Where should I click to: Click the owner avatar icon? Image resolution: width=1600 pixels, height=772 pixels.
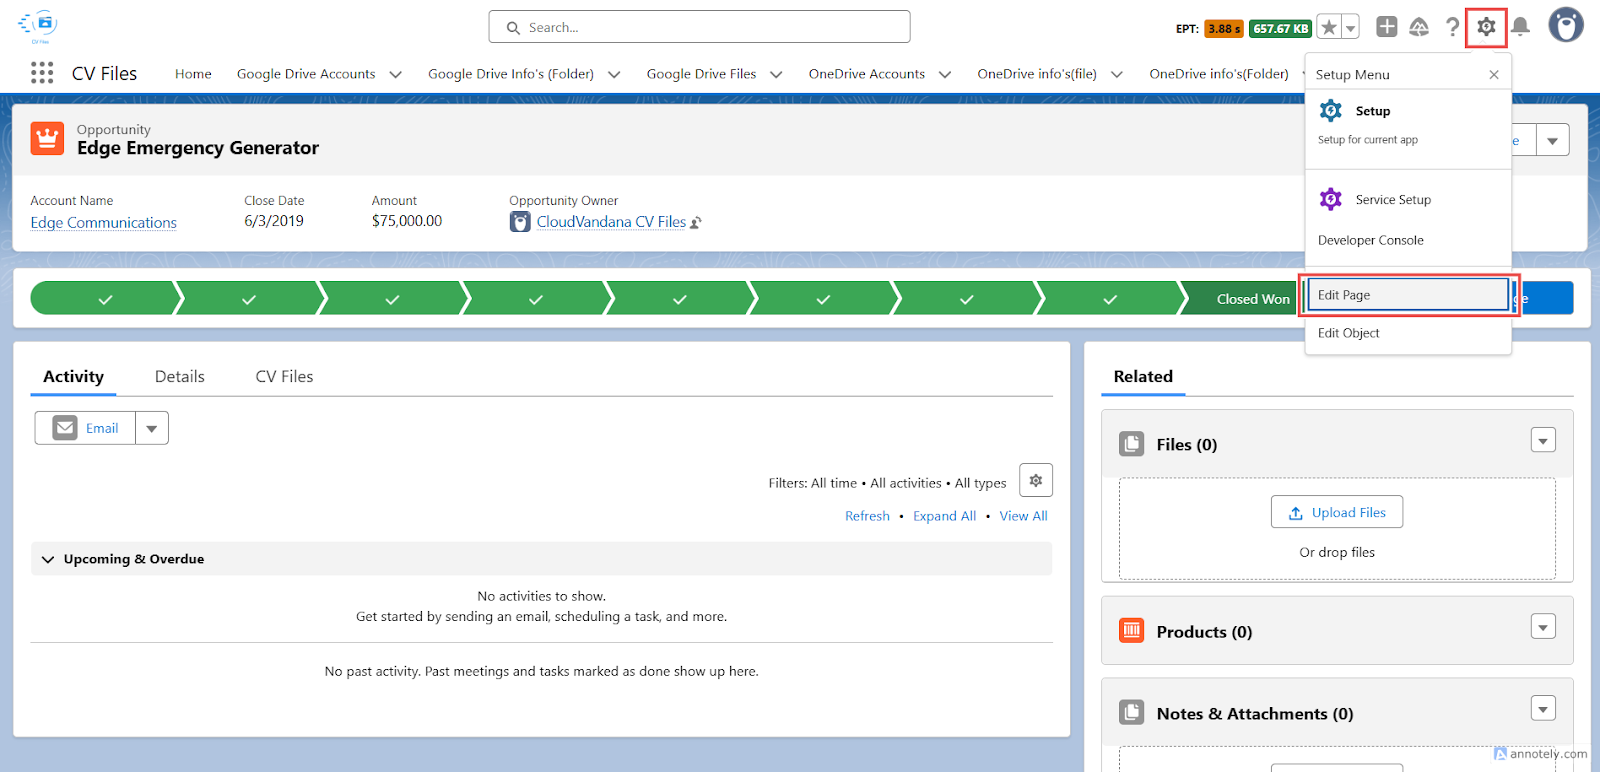520,222
